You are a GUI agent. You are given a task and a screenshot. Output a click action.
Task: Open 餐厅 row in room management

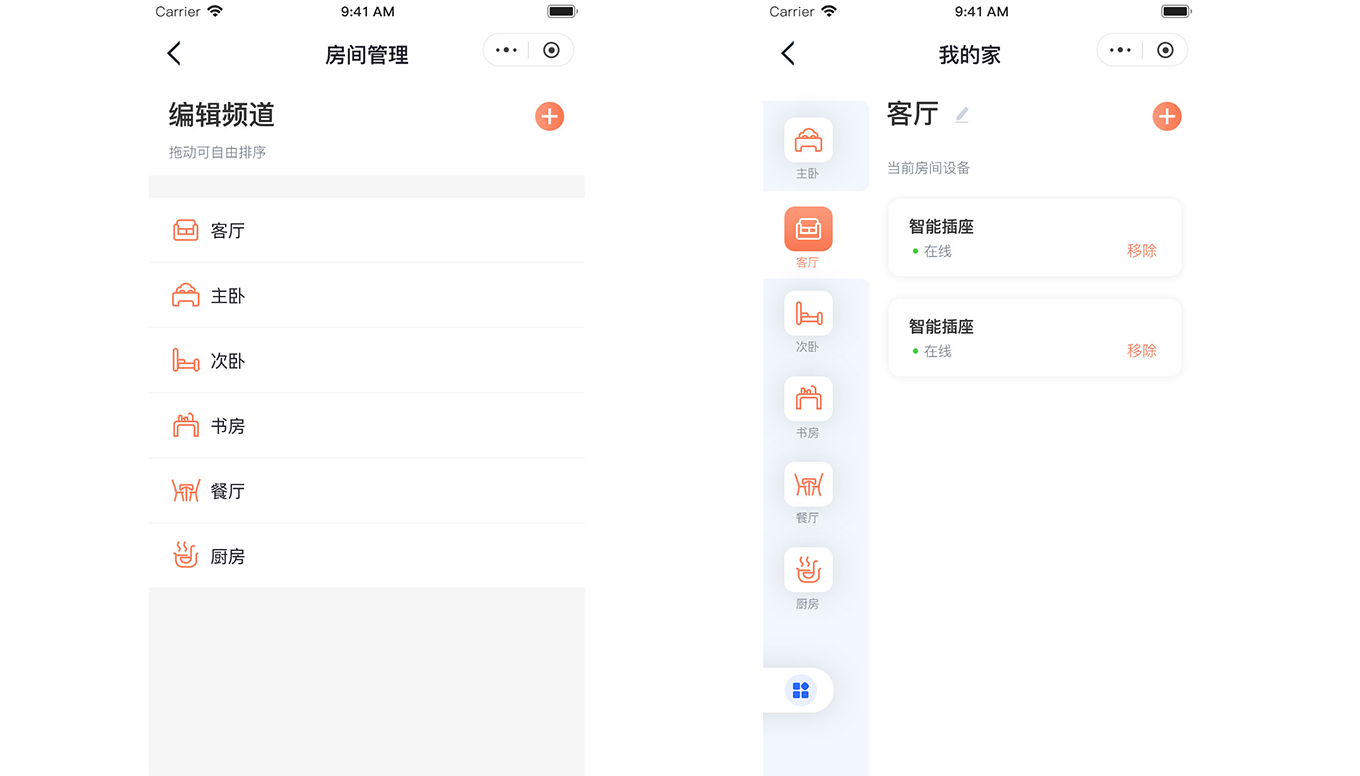(367, 491)
